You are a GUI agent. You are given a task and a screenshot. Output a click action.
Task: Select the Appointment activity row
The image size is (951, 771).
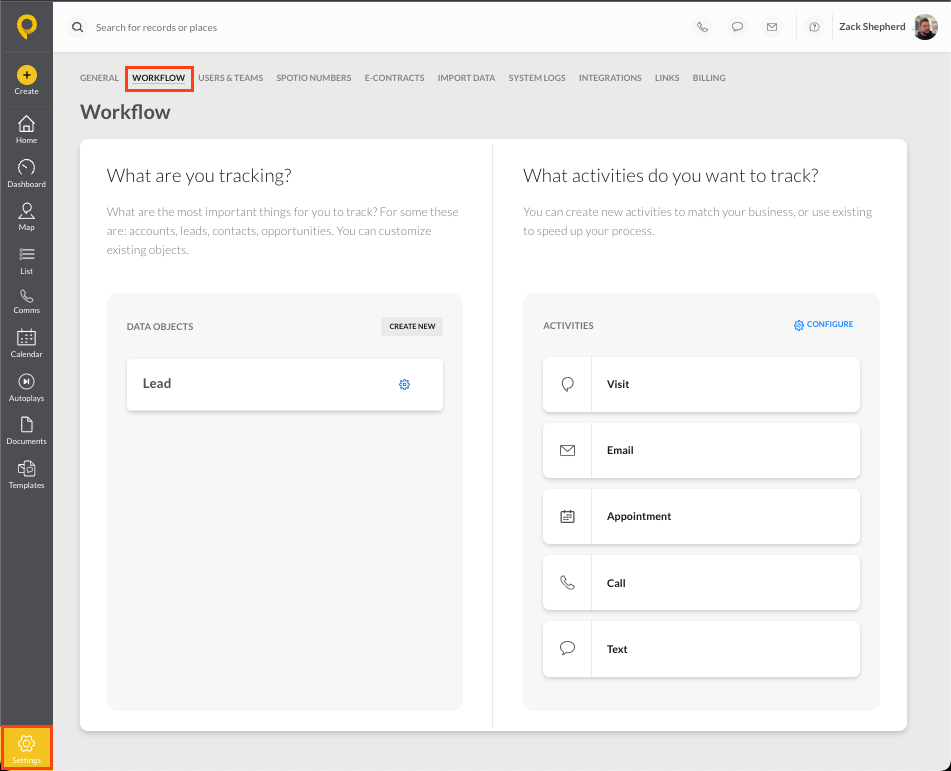[x=702, y=517]
